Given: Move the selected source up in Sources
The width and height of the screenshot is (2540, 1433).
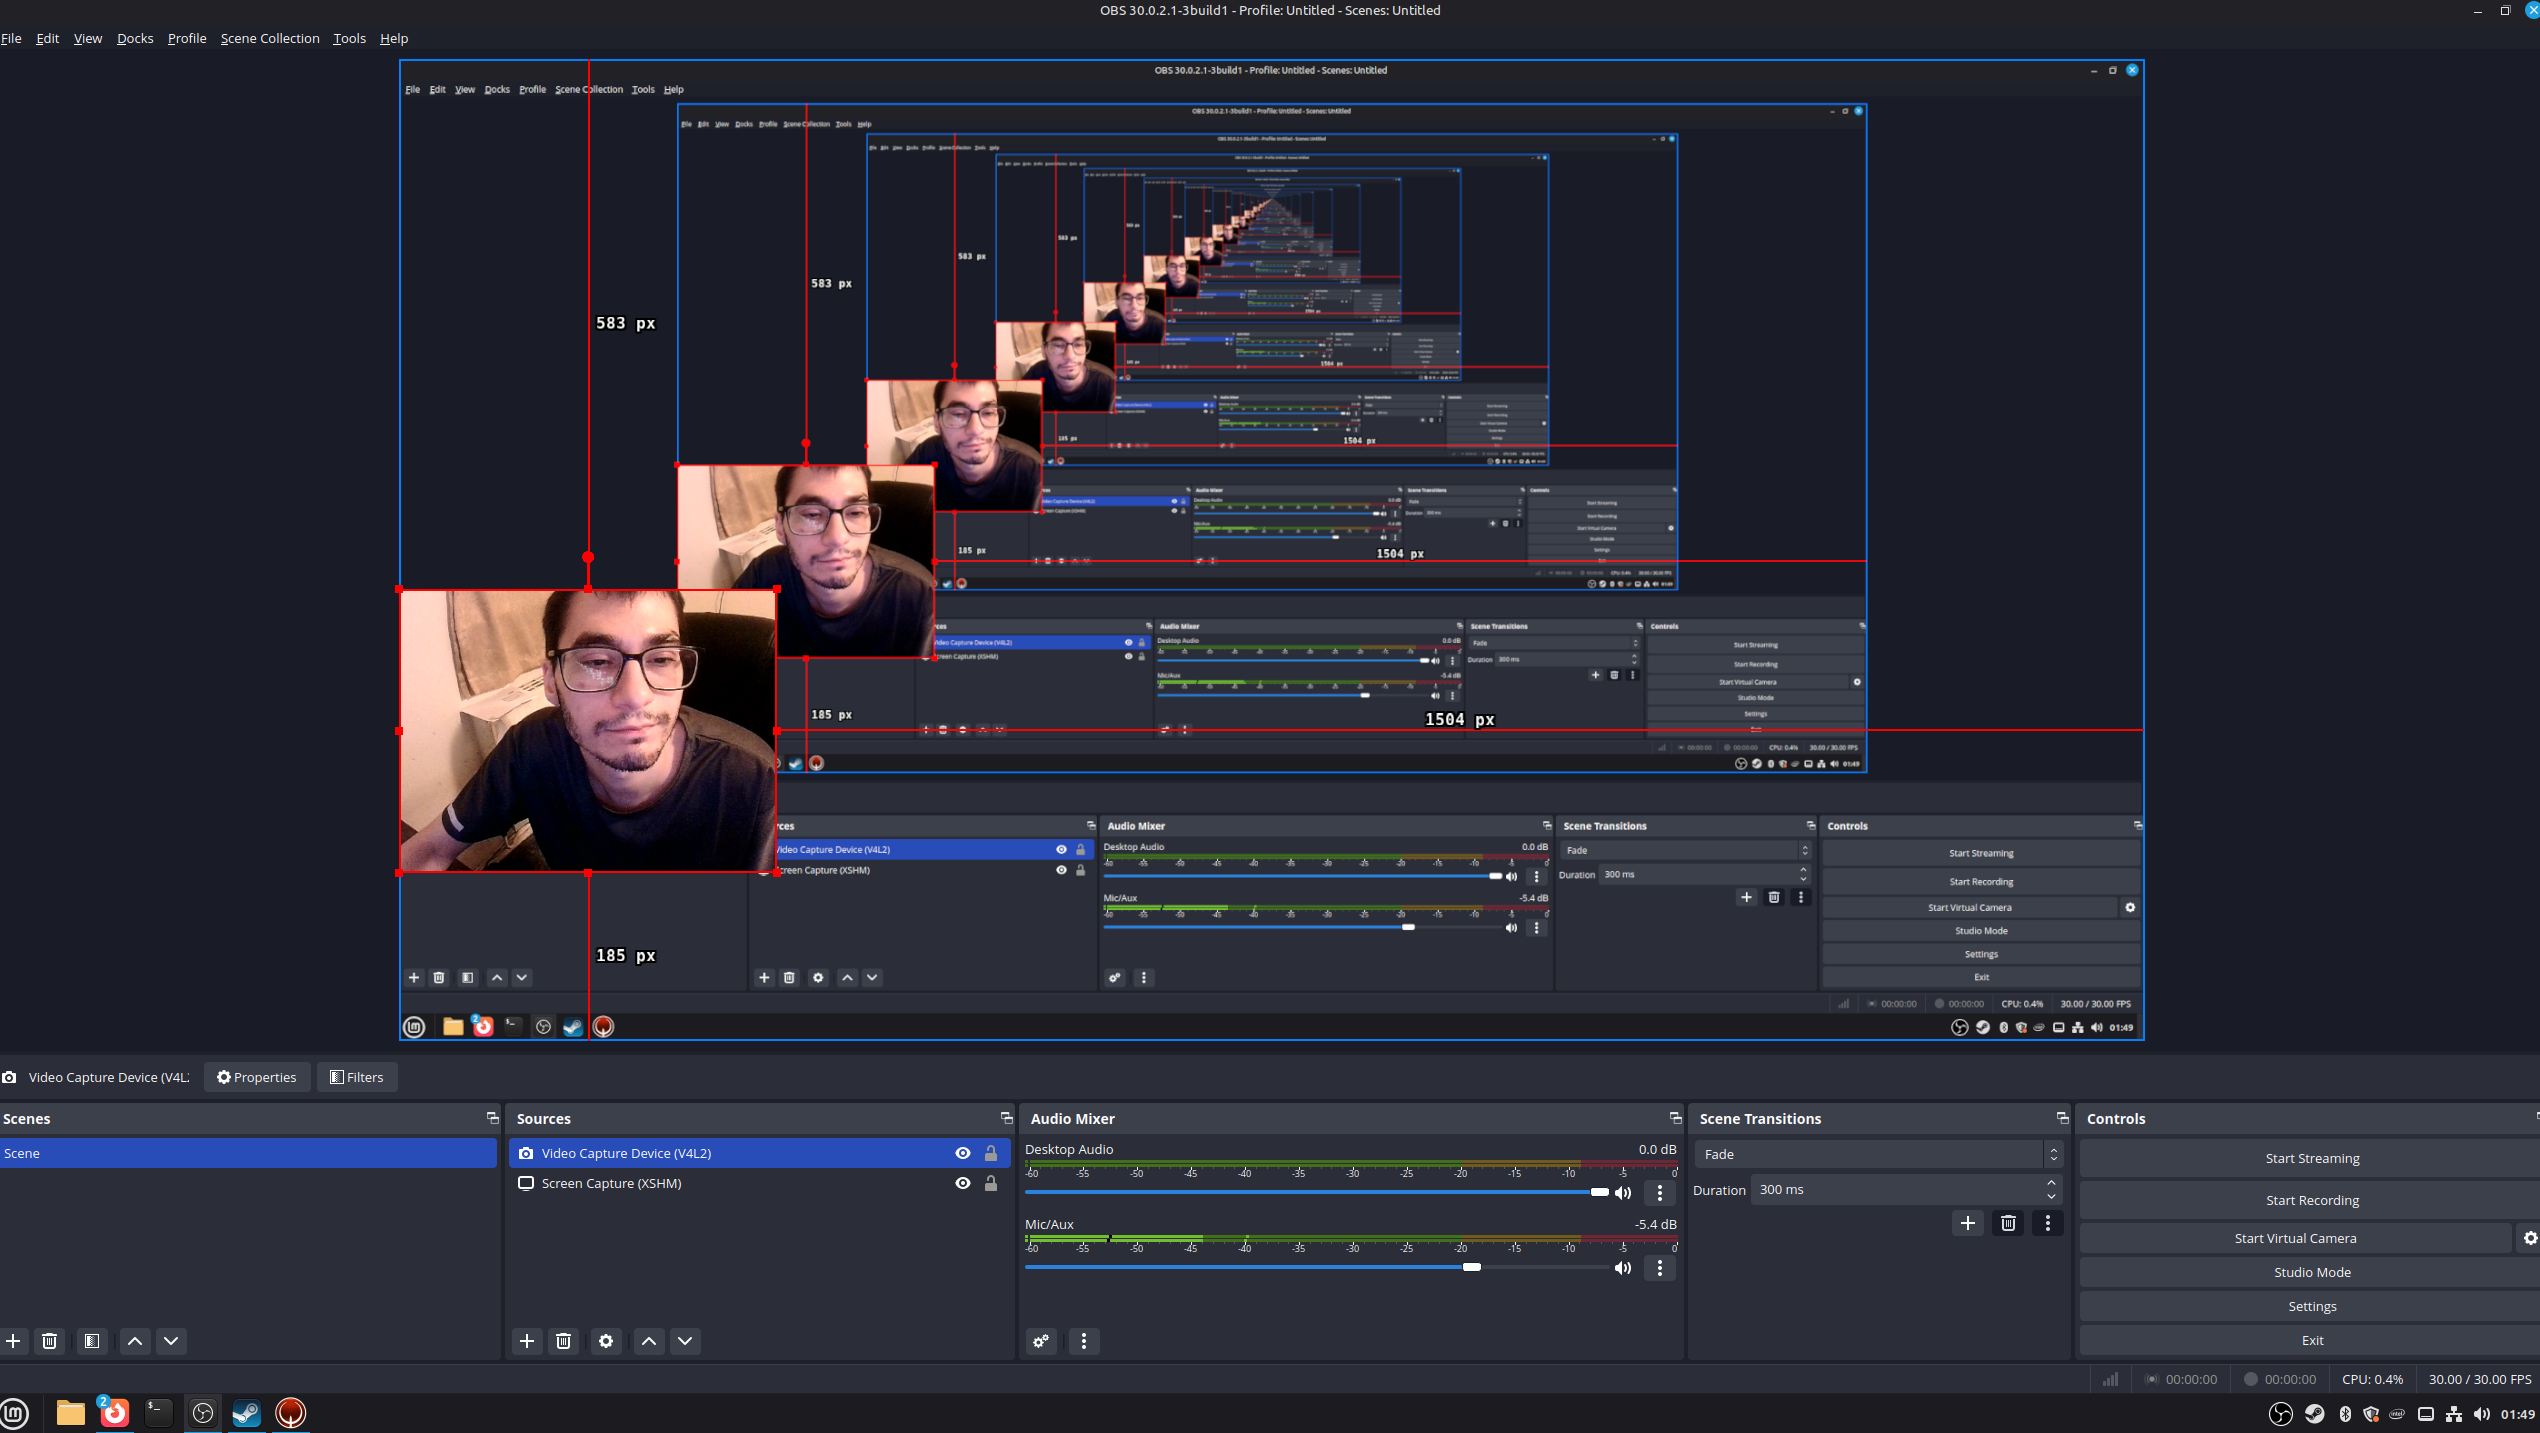Looking at the screenshot, I should click(649, 1341).
